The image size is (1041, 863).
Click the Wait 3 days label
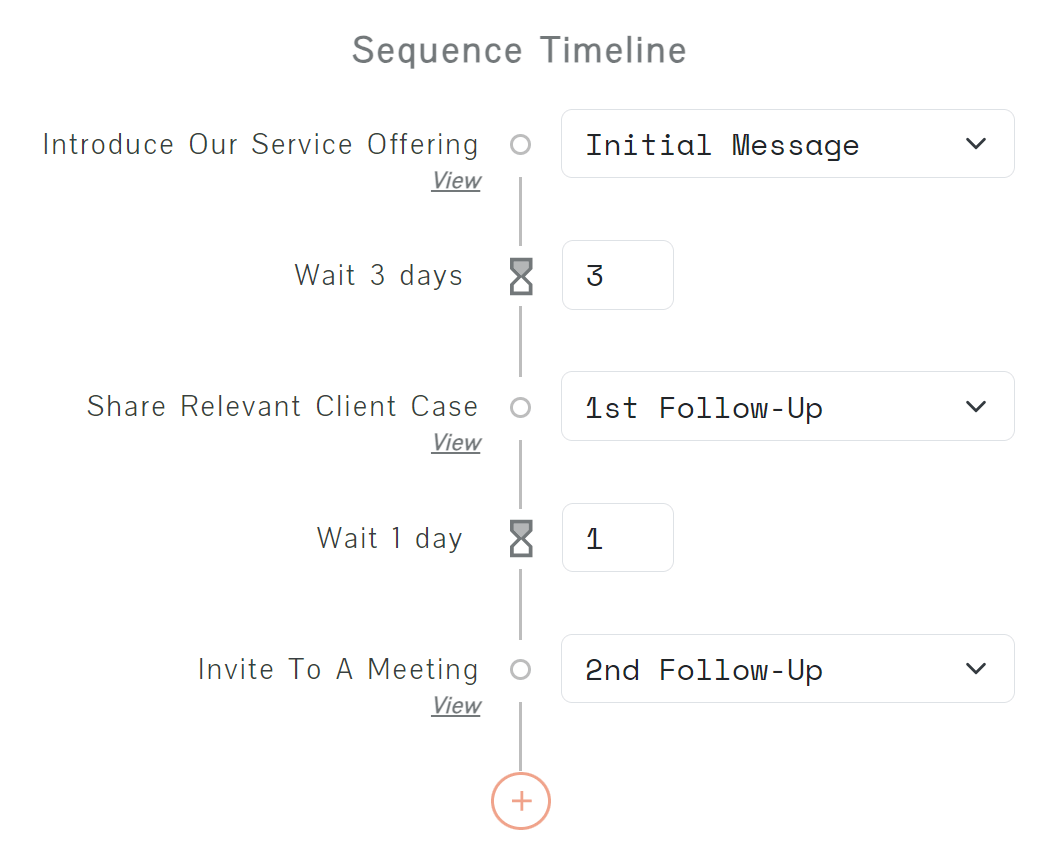tap(378, 275)
